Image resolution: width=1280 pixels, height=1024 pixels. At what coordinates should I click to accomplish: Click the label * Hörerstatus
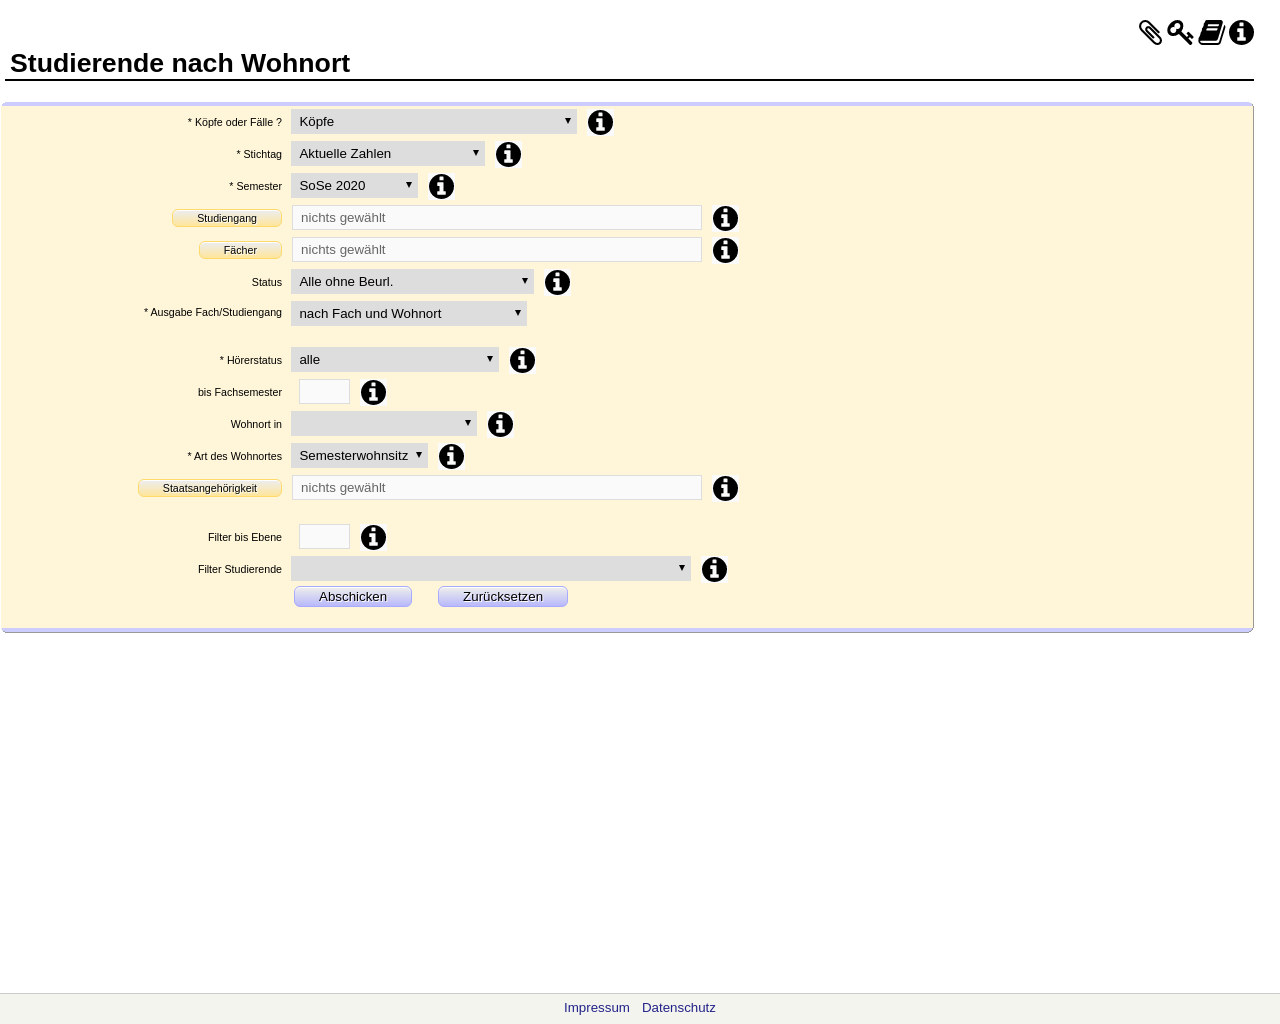click(251, 360)
